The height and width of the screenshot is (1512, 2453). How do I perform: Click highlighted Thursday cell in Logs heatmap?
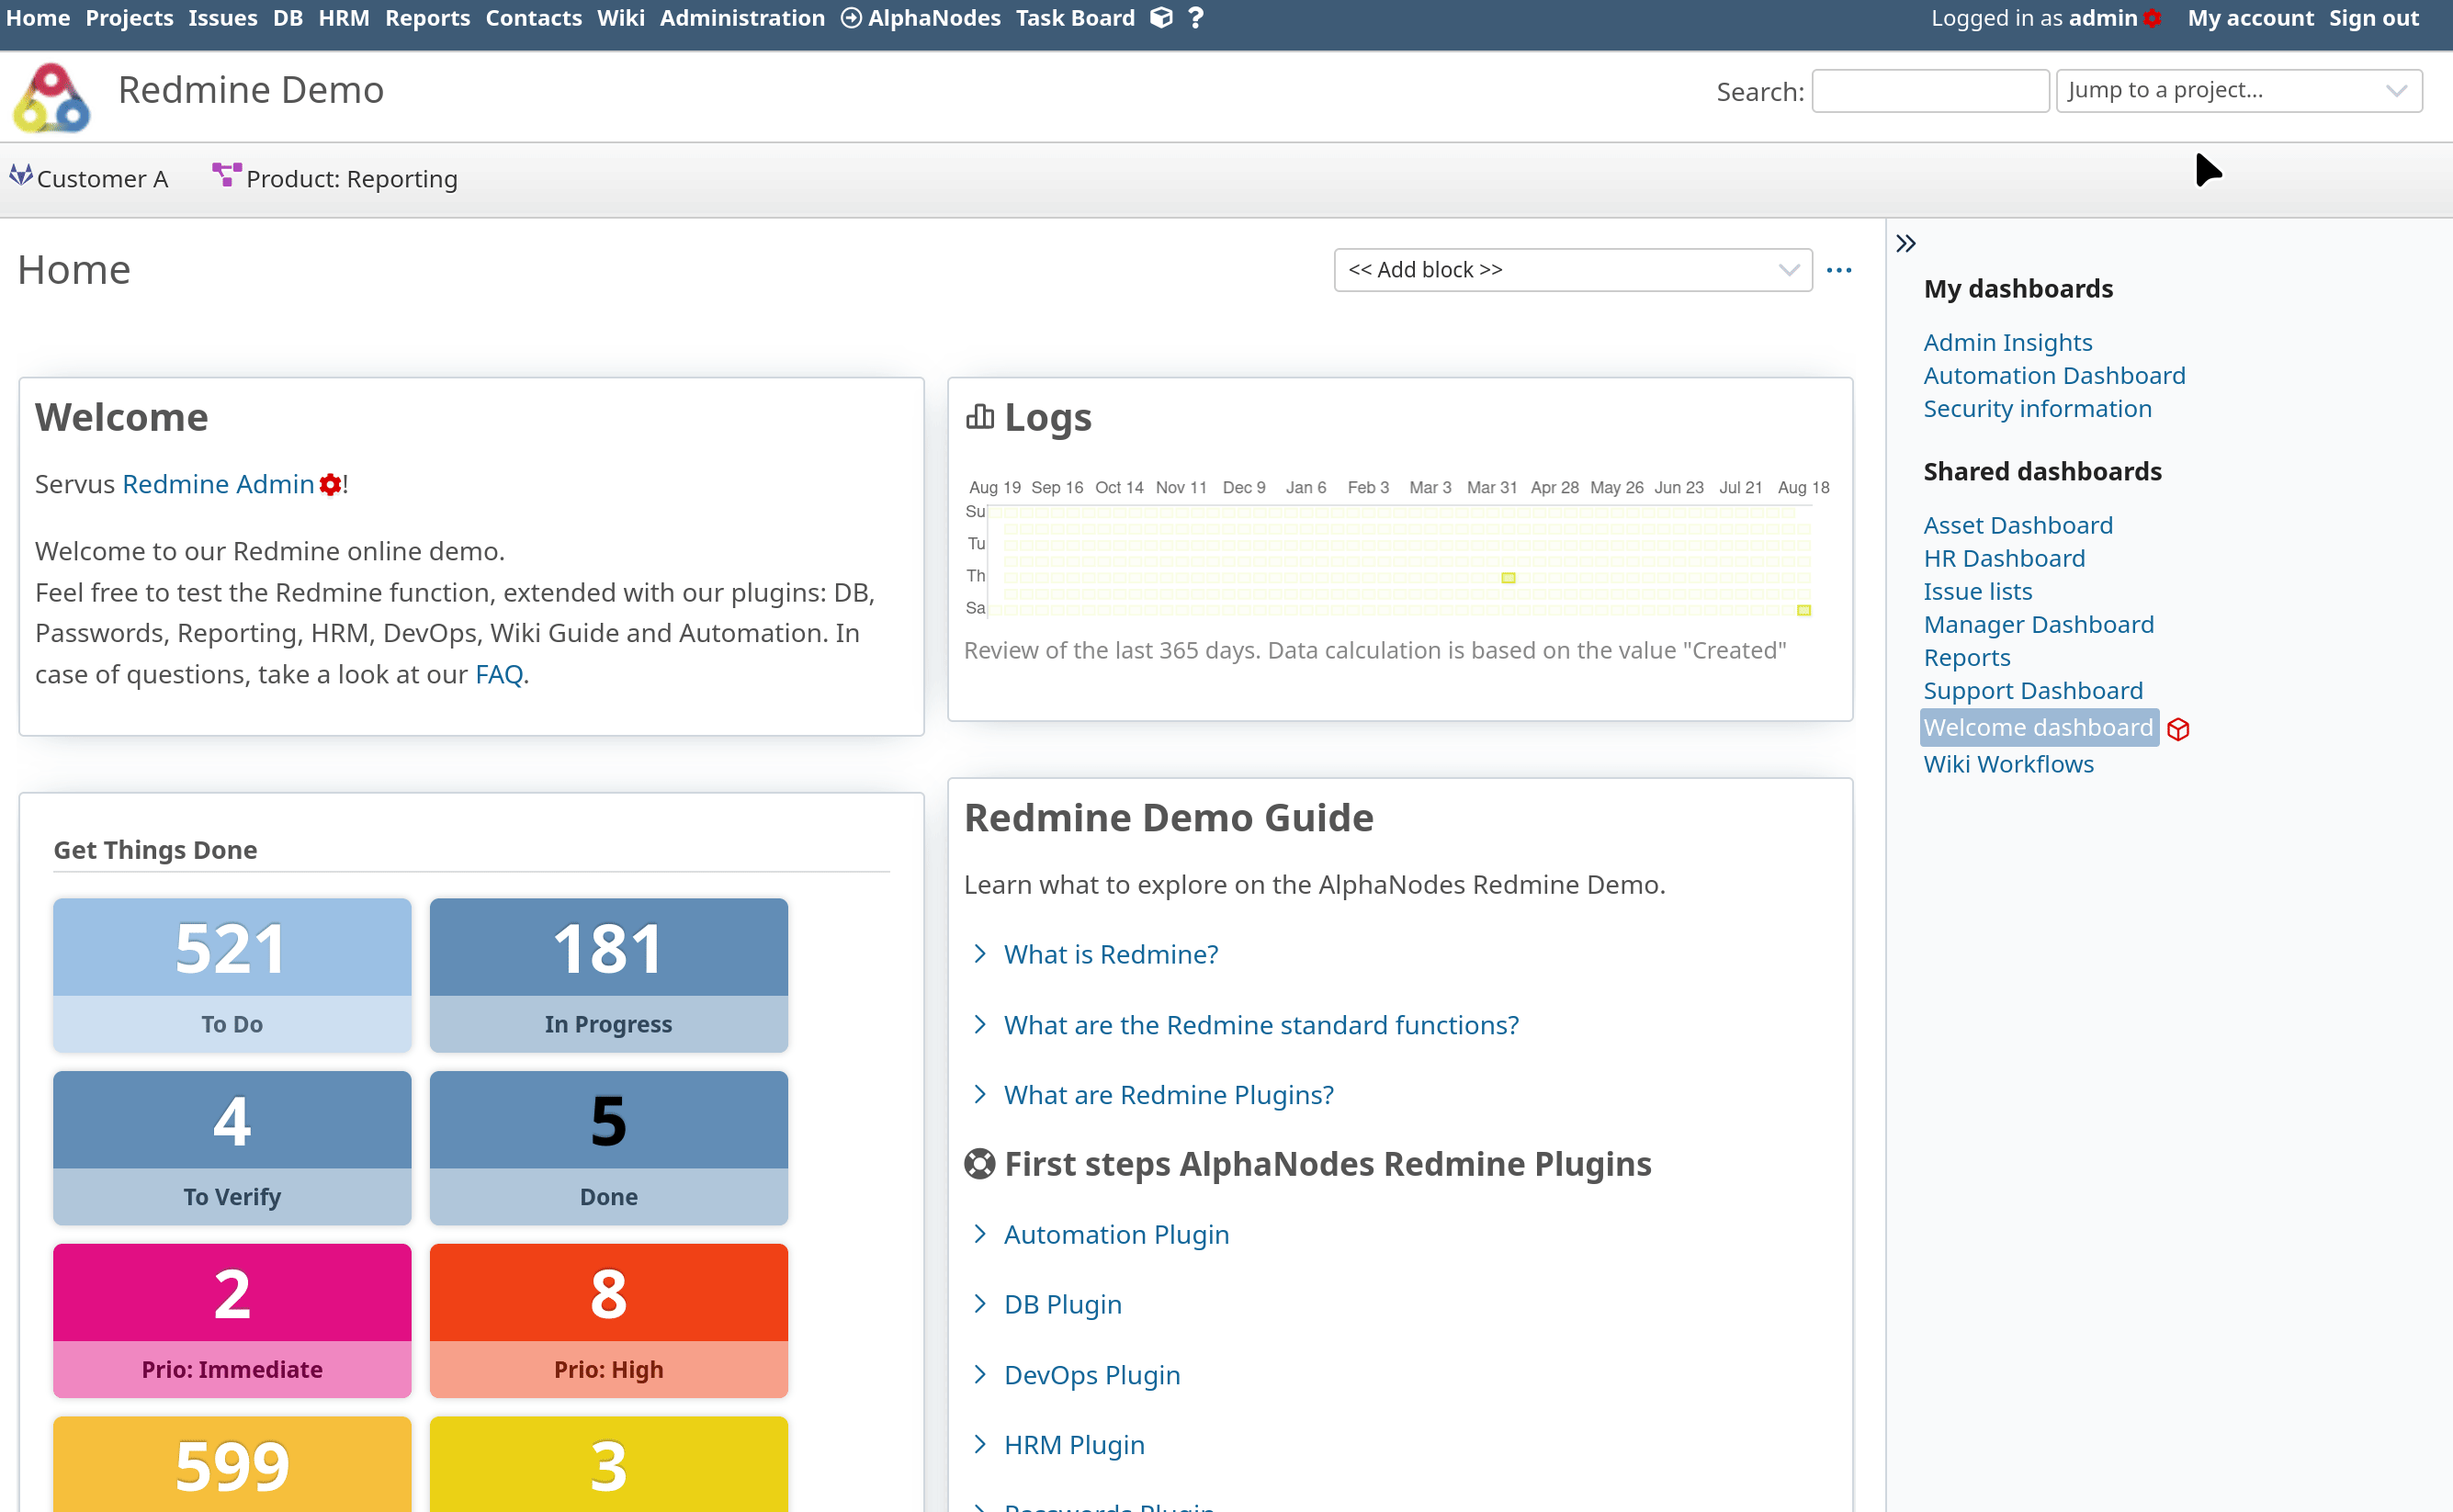click(x=1508, y=577)
